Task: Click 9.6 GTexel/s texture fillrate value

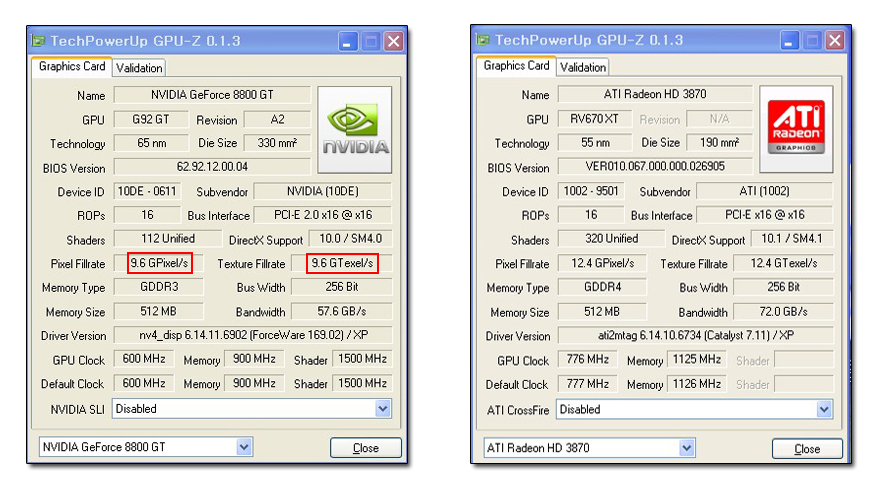Action: [342, 263]
